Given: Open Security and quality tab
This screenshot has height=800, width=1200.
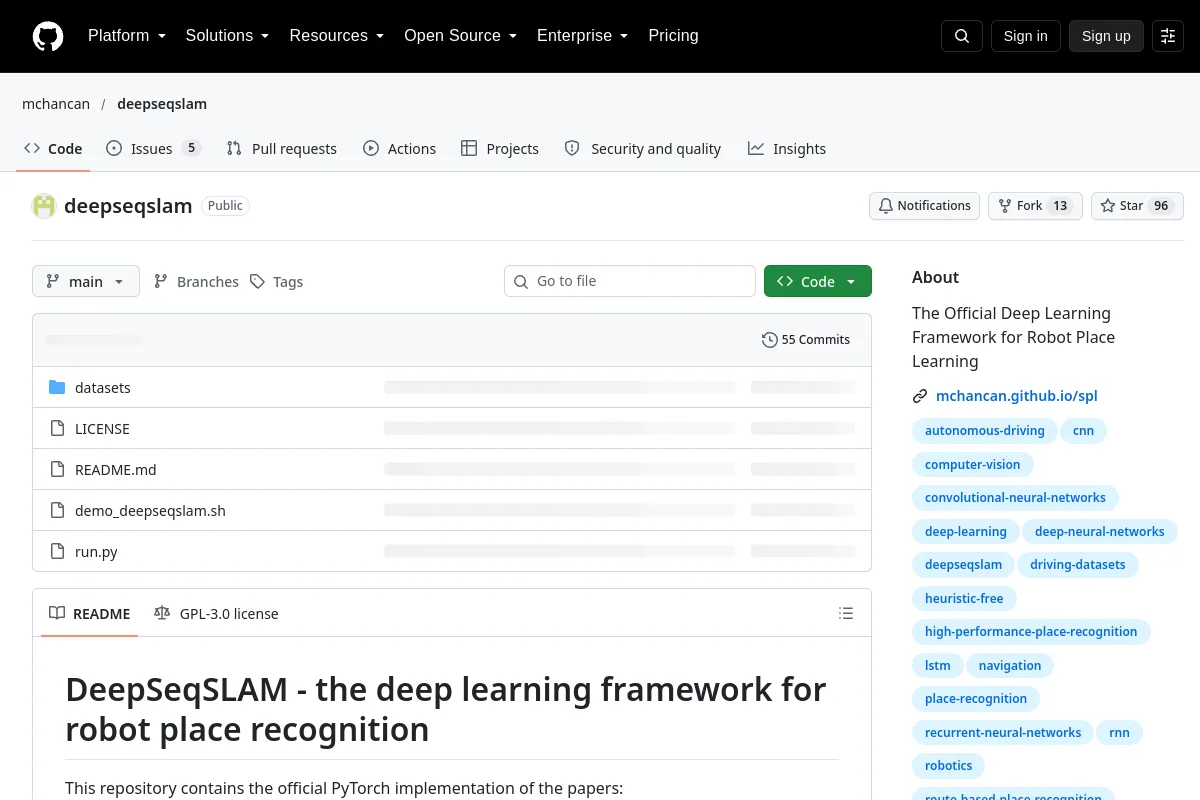Looking at the screenshot, I should (643, 148).
